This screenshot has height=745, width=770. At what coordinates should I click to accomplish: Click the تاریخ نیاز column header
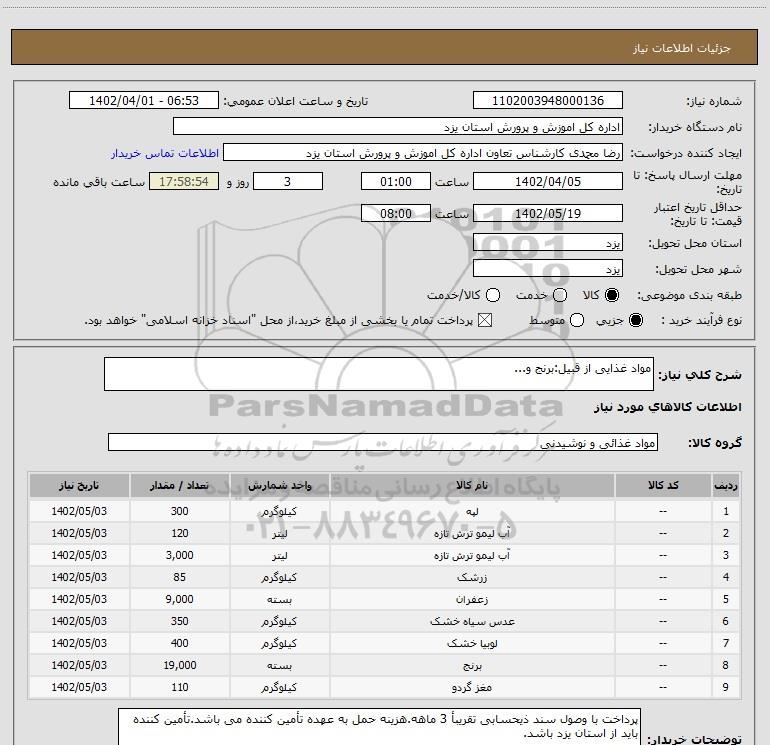pyautogui.click(x=79, y=486)
